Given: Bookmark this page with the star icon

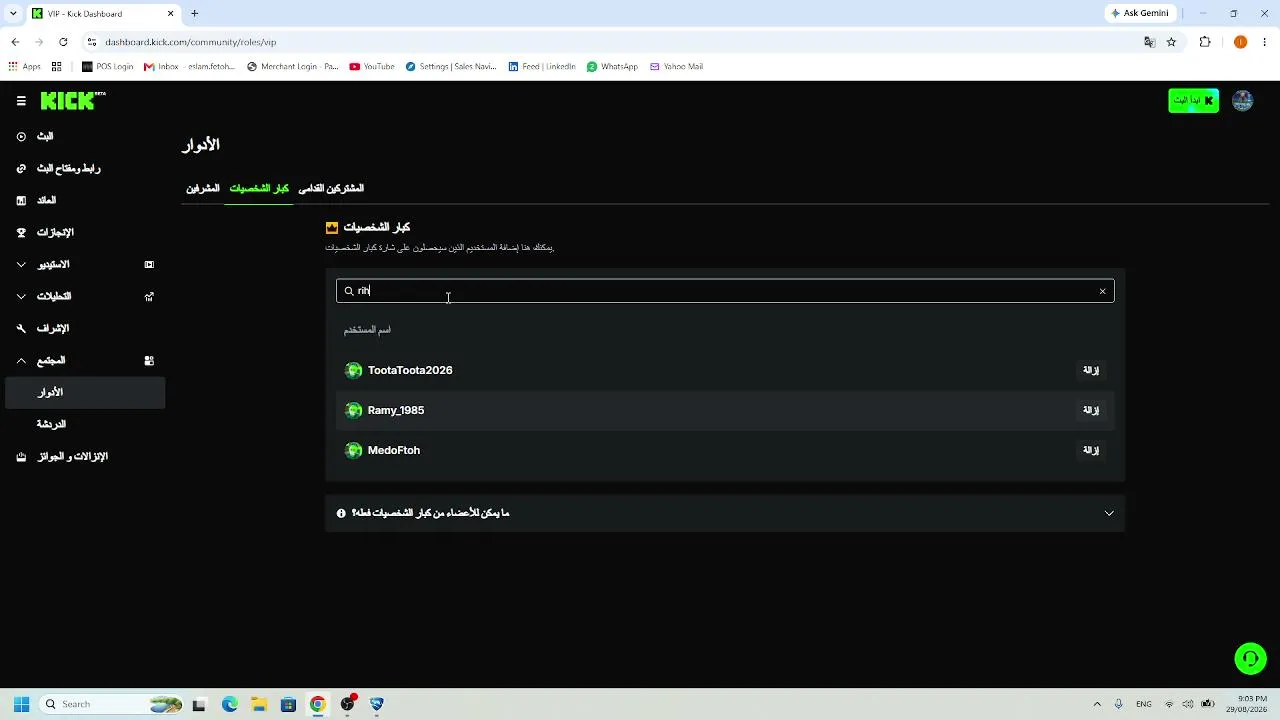Looking at the screenshot, I should click(x=1171, y=42).
